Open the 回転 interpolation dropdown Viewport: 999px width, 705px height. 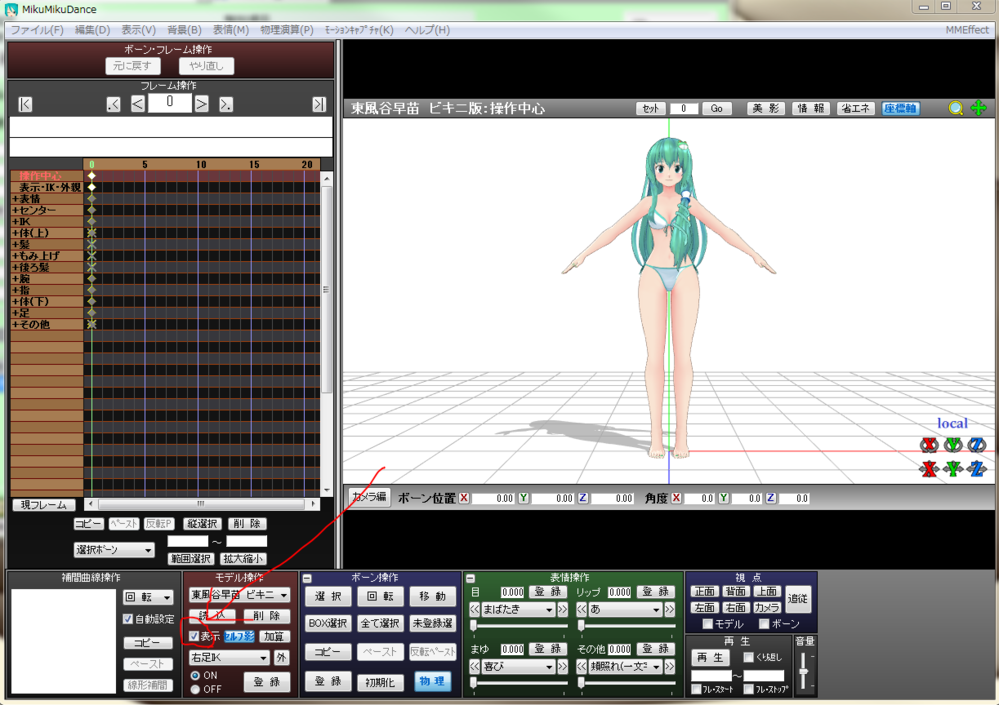click(148, 597)
